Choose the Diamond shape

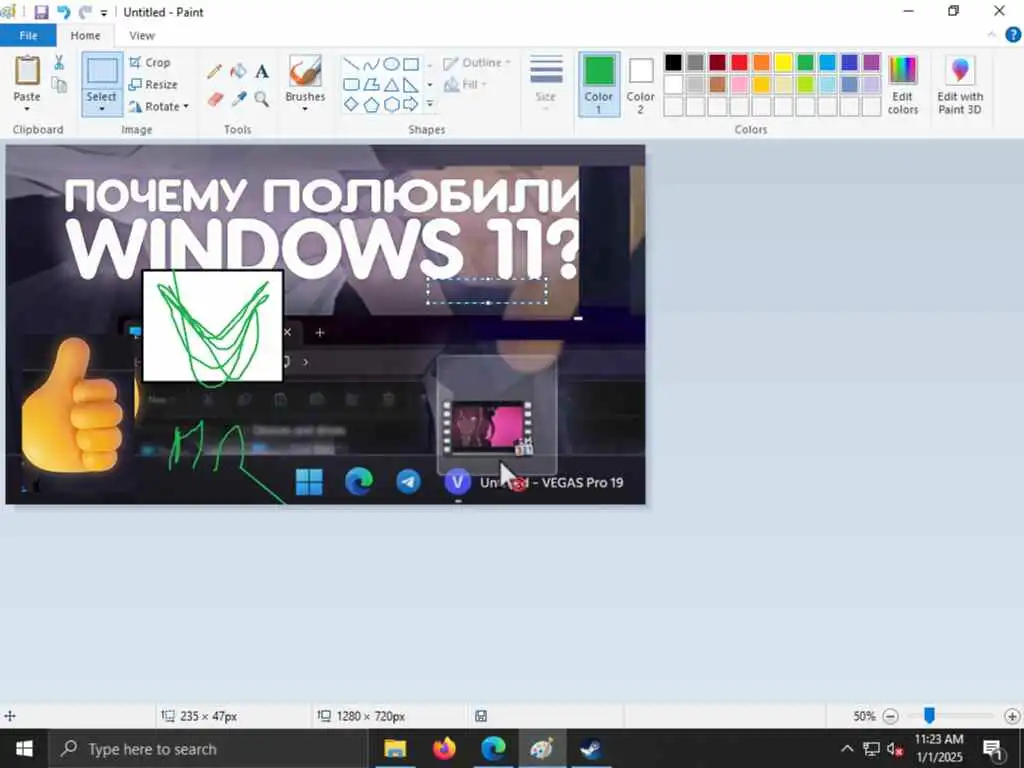point(351,104)
